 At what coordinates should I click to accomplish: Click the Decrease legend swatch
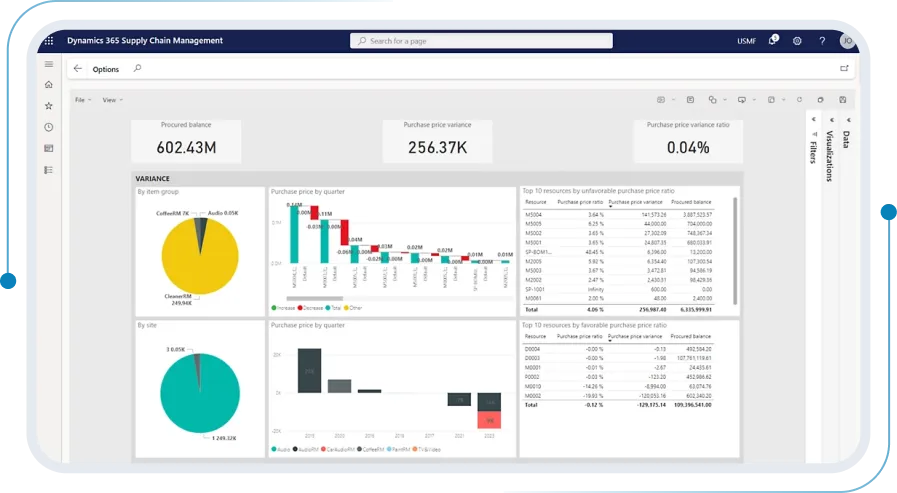coord(300,308)
